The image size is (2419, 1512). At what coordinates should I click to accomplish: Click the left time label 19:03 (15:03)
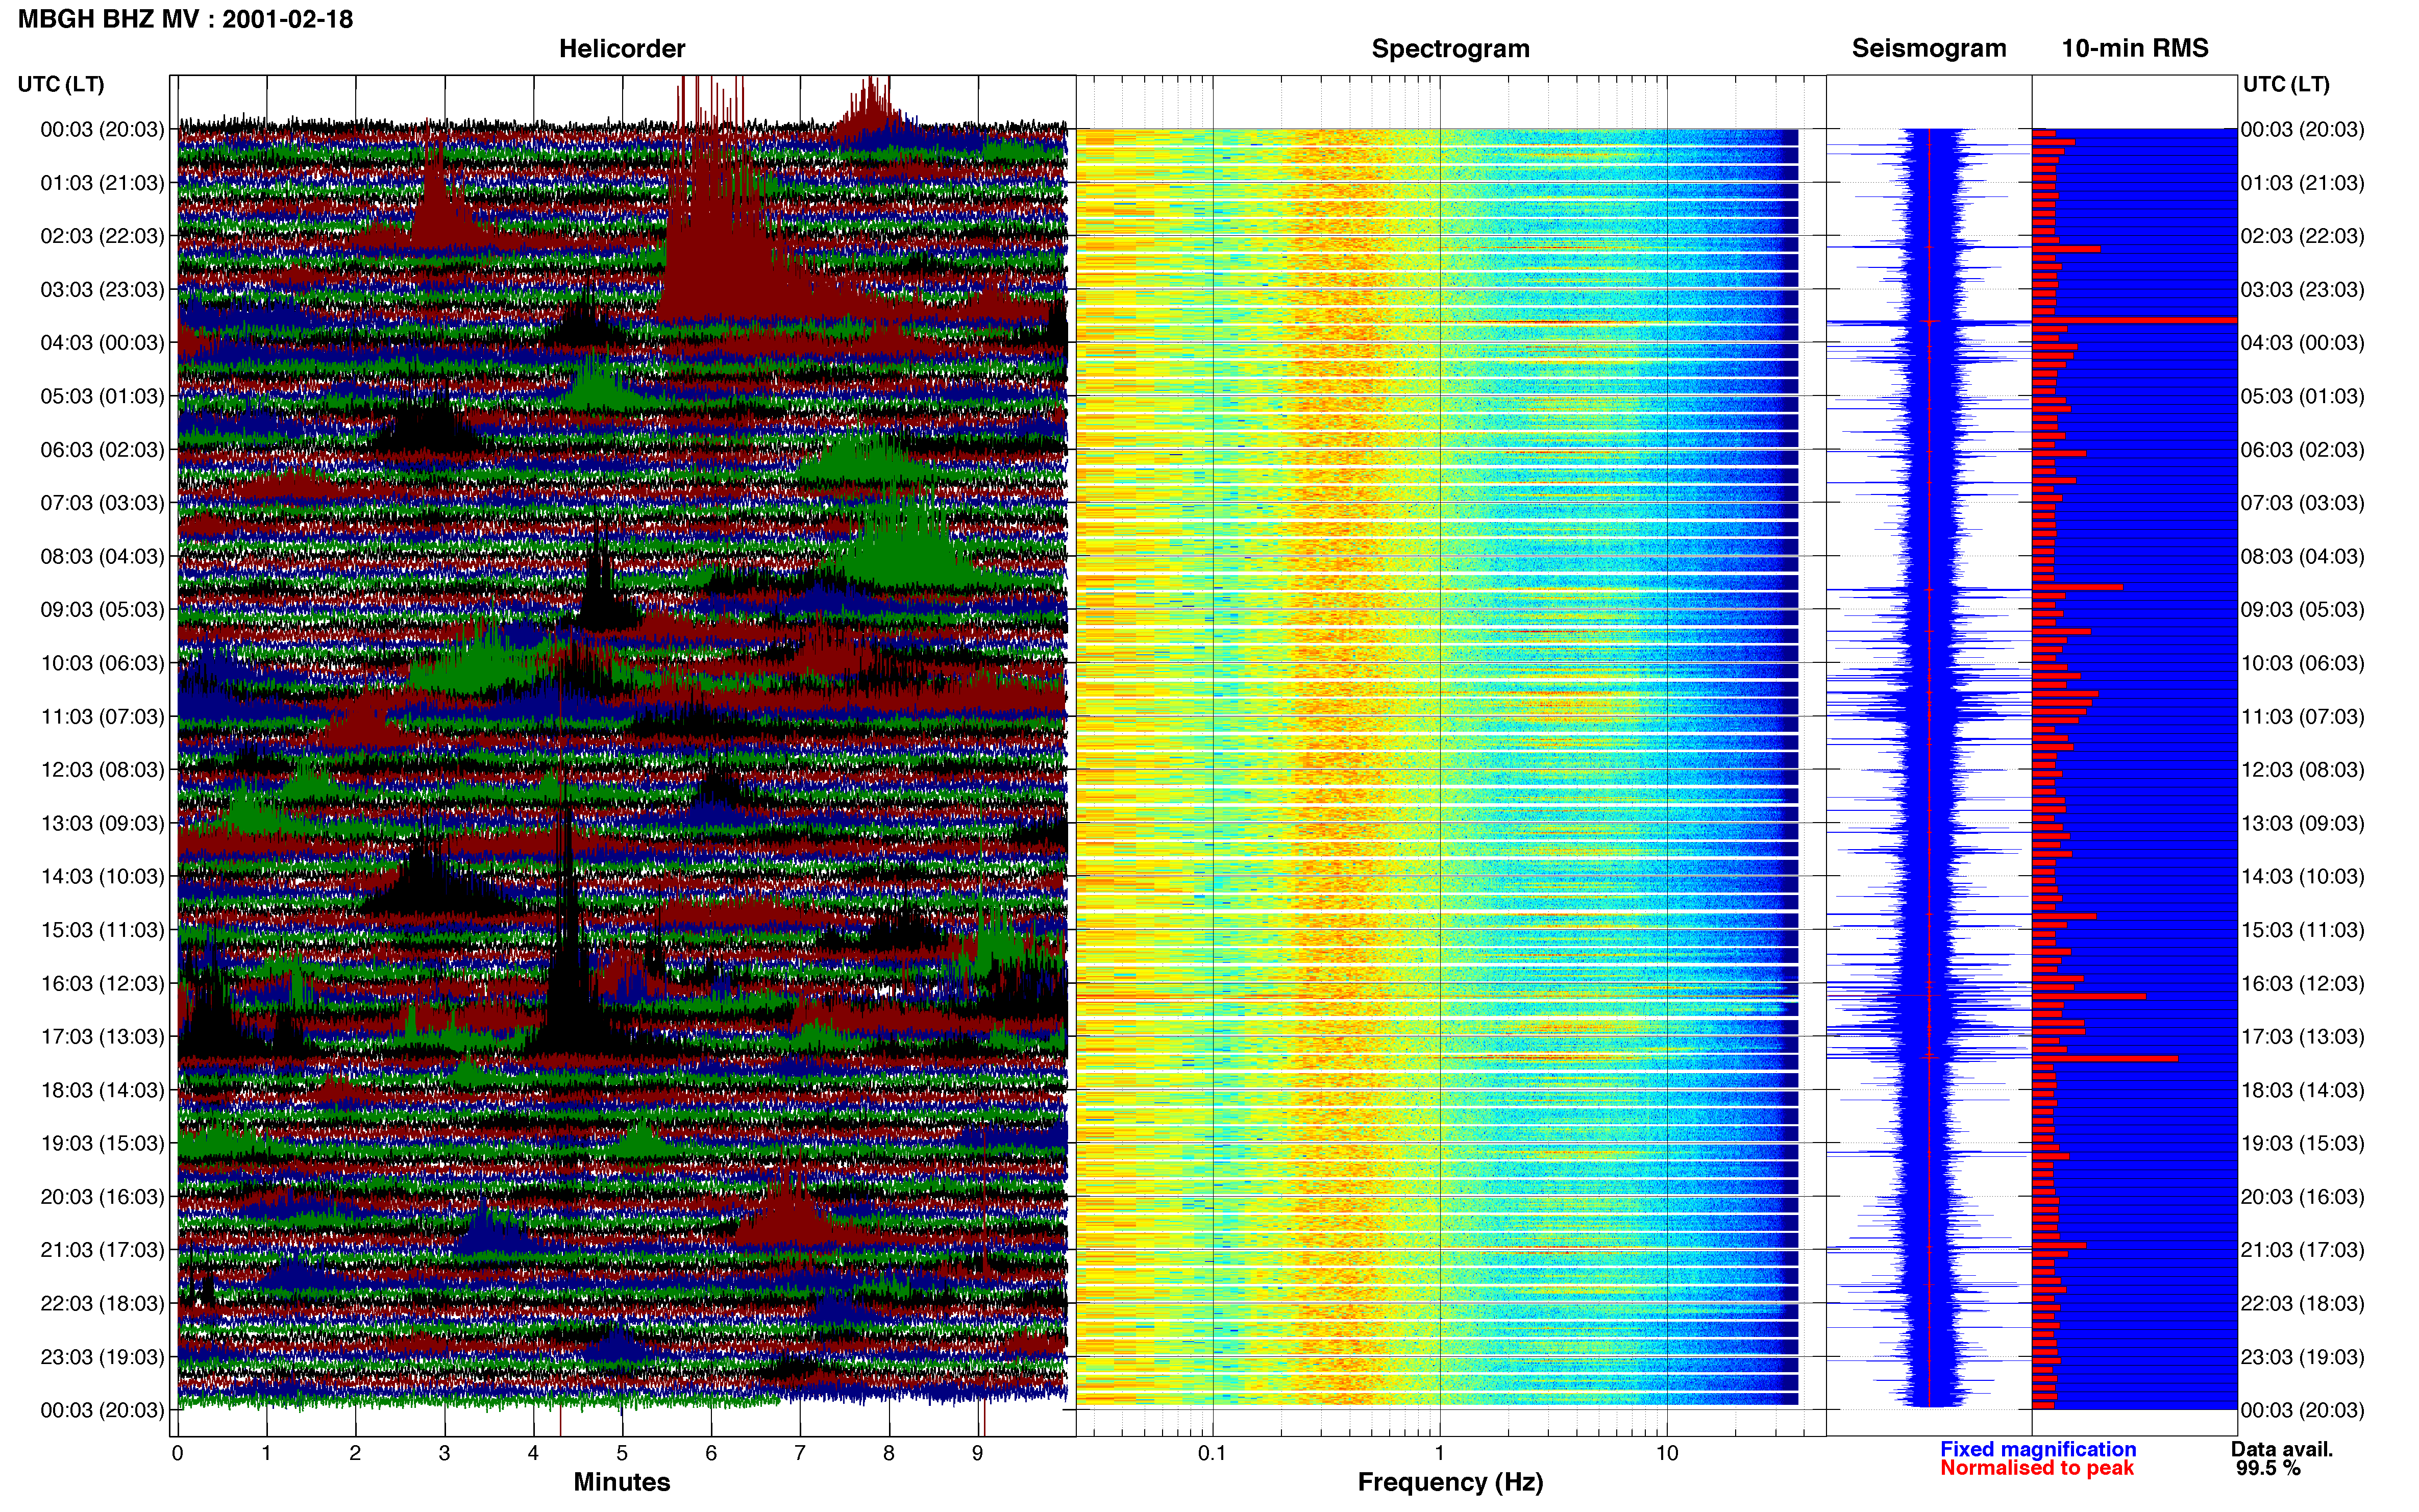[102, 1143]
